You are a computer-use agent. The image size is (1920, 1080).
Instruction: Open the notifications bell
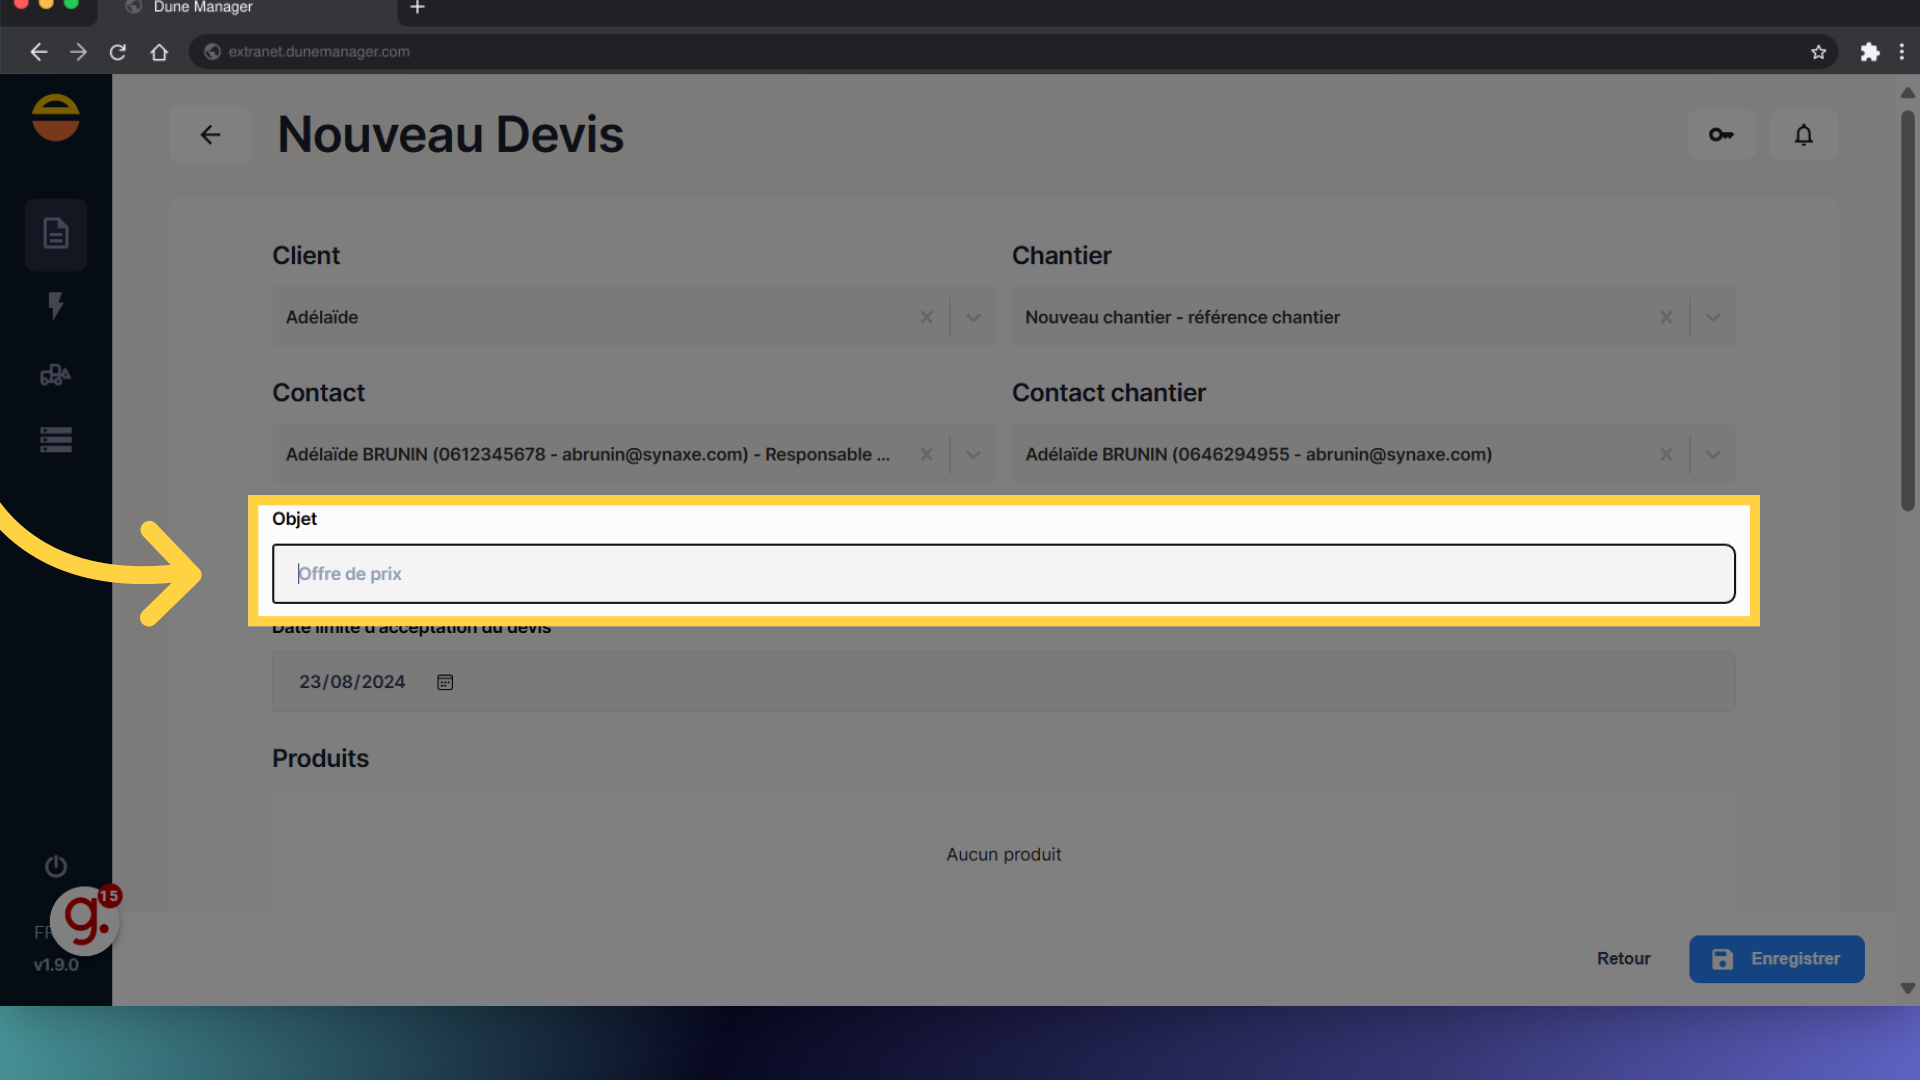point(1803,135)
